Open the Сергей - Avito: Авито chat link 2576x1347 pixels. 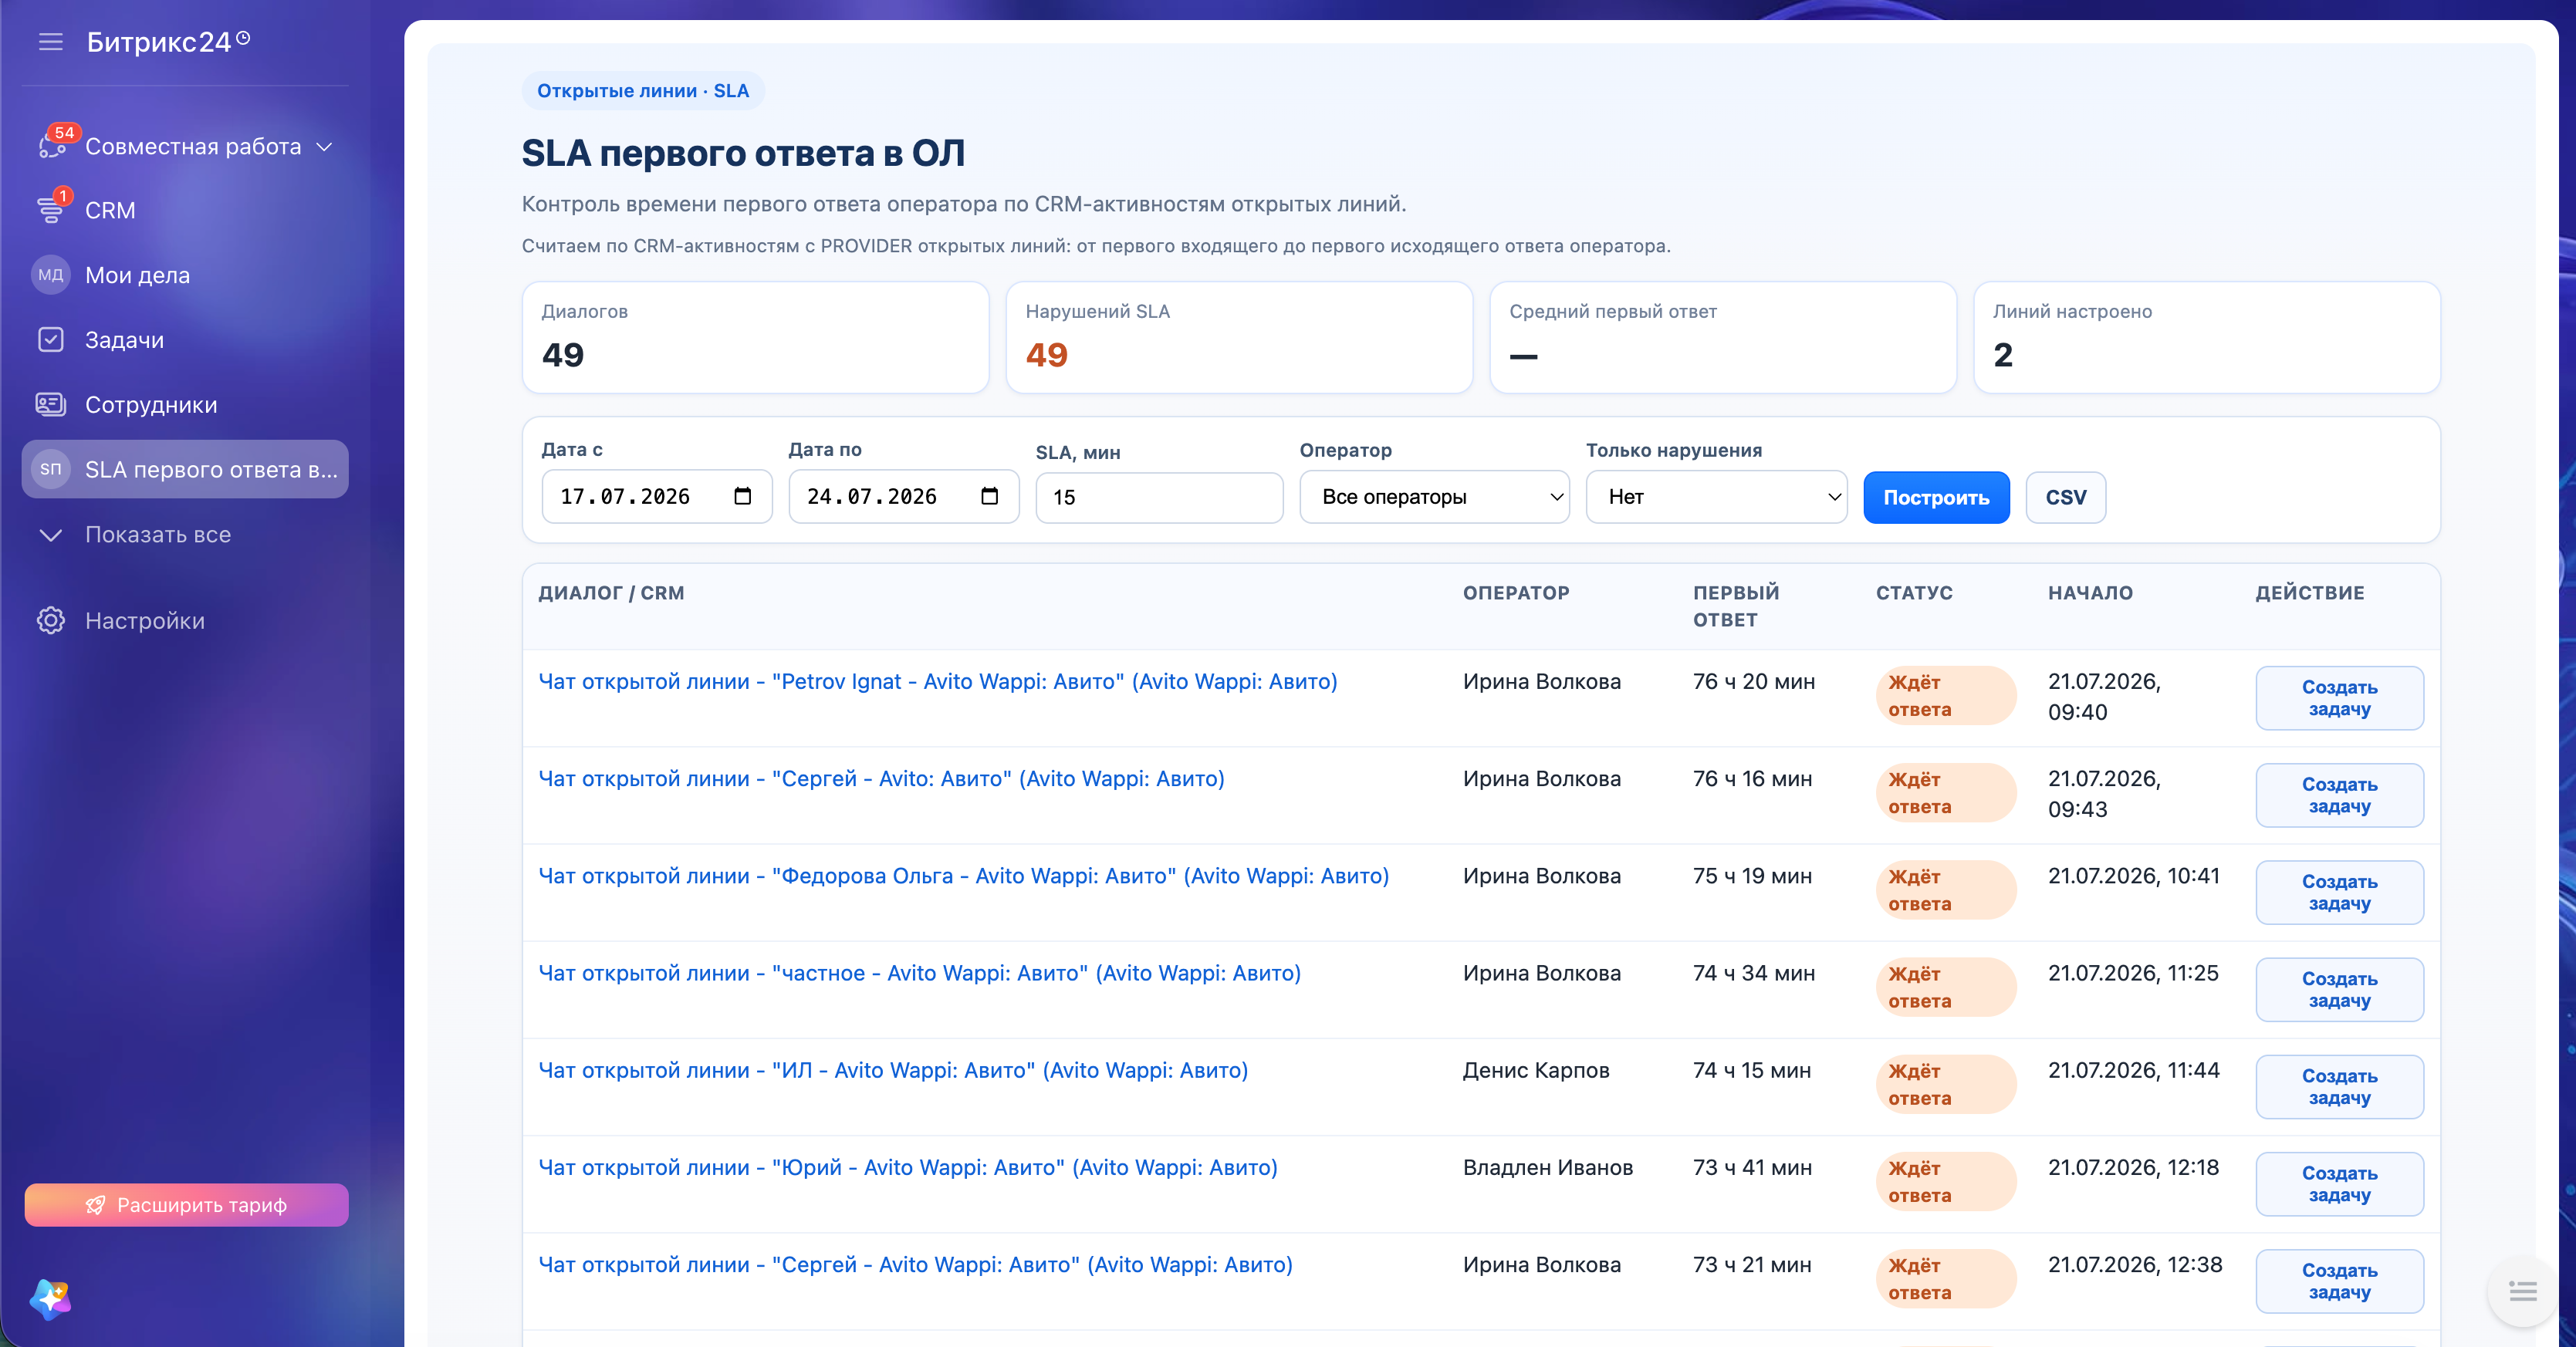tap(882, 778)
